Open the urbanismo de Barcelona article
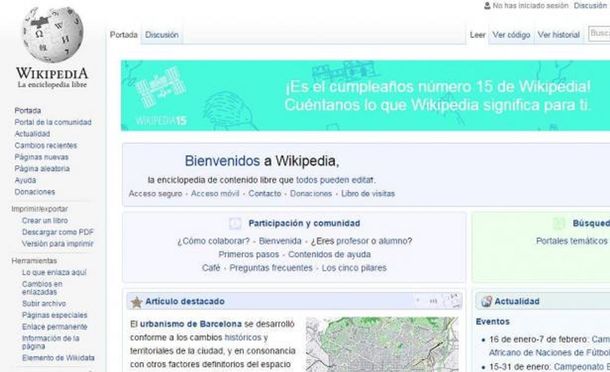 point(191,324)
